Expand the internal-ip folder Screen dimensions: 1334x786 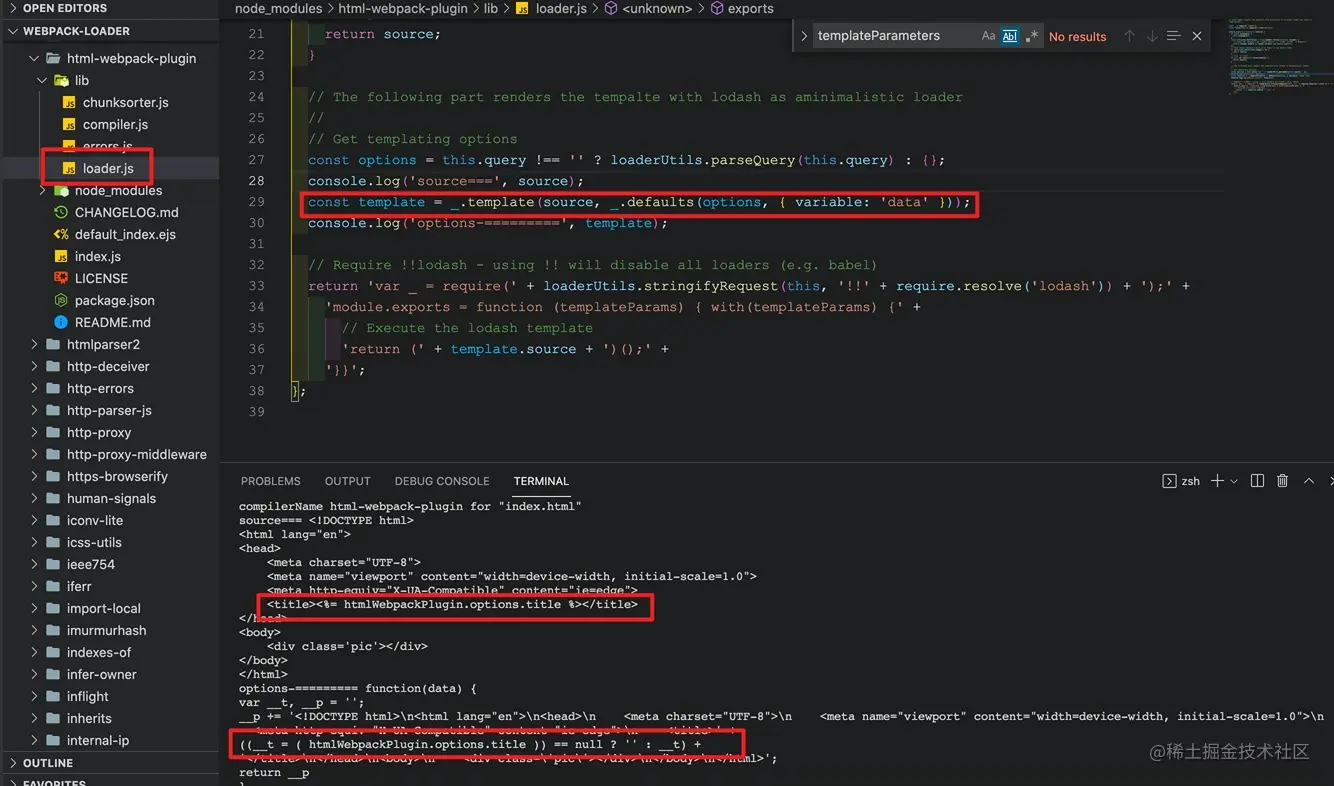98,740
